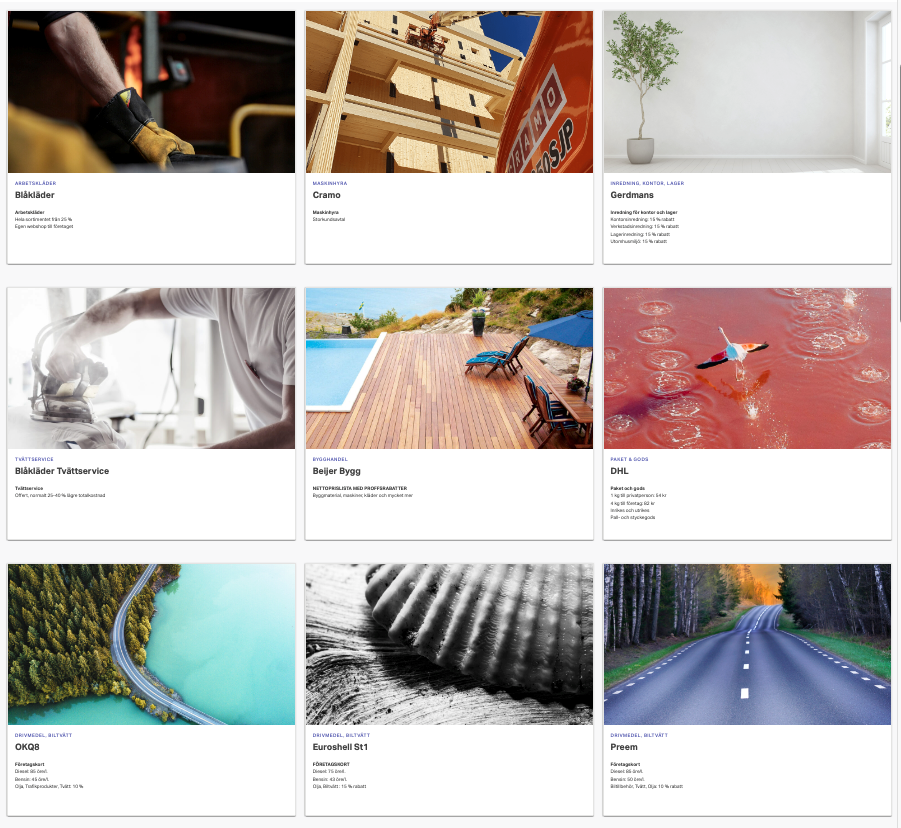Click the Preem heading
This screenshot has width=901, height=828.
(623, 747)
